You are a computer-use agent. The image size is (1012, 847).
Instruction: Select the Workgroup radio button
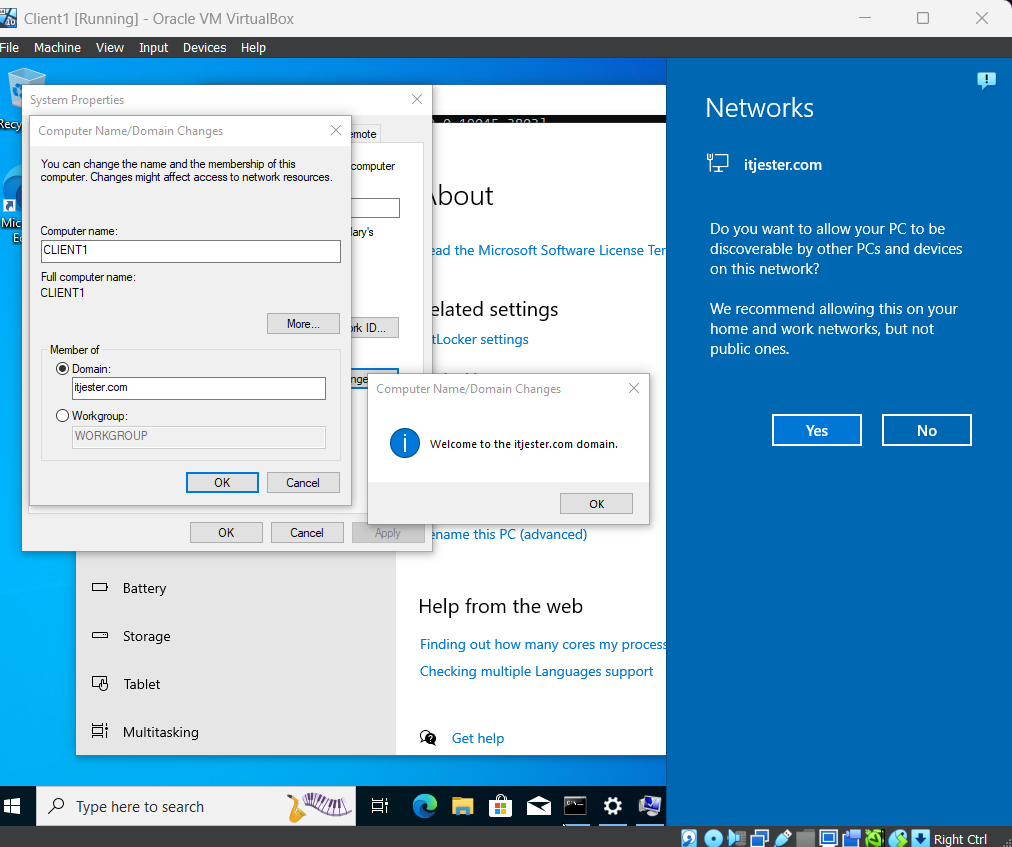63,416
